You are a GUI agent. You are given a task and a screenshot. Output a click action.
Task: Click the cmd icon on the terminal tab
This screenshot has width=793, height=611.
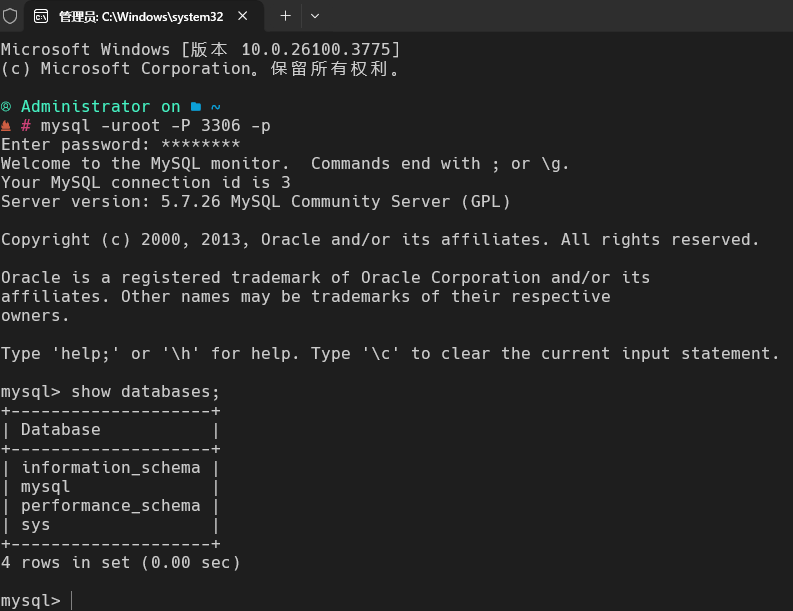pyautogui.click(x=42, y=16)
